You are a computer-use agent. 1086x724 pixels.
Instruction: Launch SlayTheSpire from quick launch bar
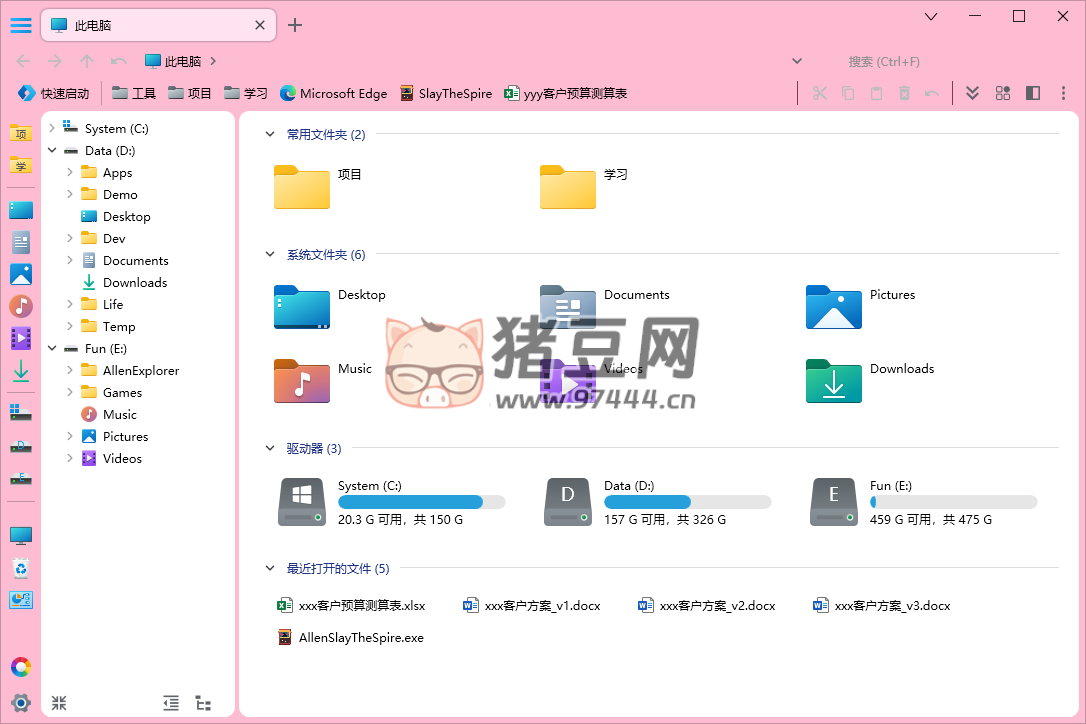(x=445, y=93)
